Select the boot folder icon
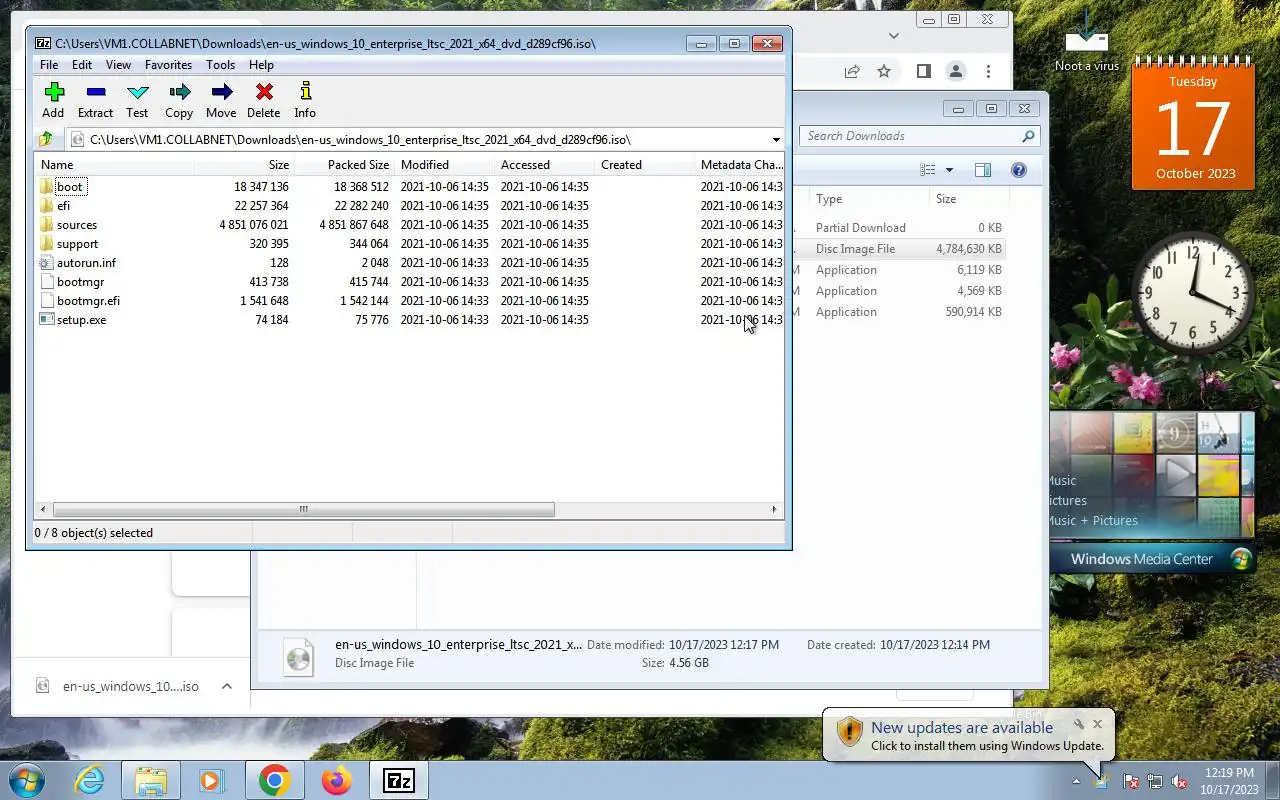This screenshot has width=1280, height=800. click(x=46, y=187)
